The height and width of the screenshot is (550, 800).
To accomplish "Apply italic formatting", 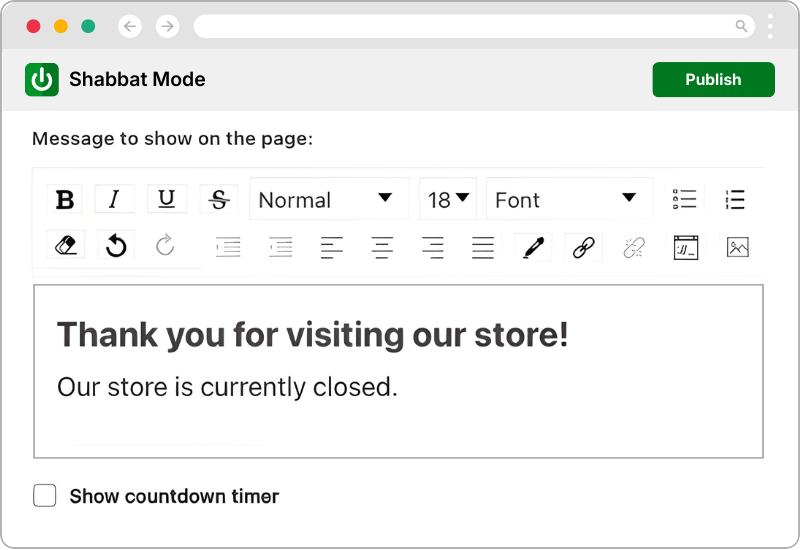I will click(114, 199).
